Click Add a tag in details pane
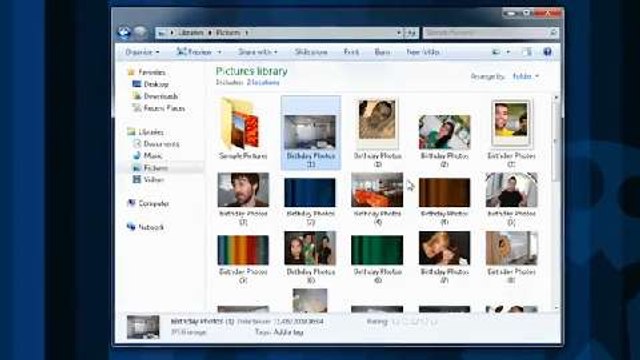The height and width of the screenshot is (360, 640). pos(288,332)
